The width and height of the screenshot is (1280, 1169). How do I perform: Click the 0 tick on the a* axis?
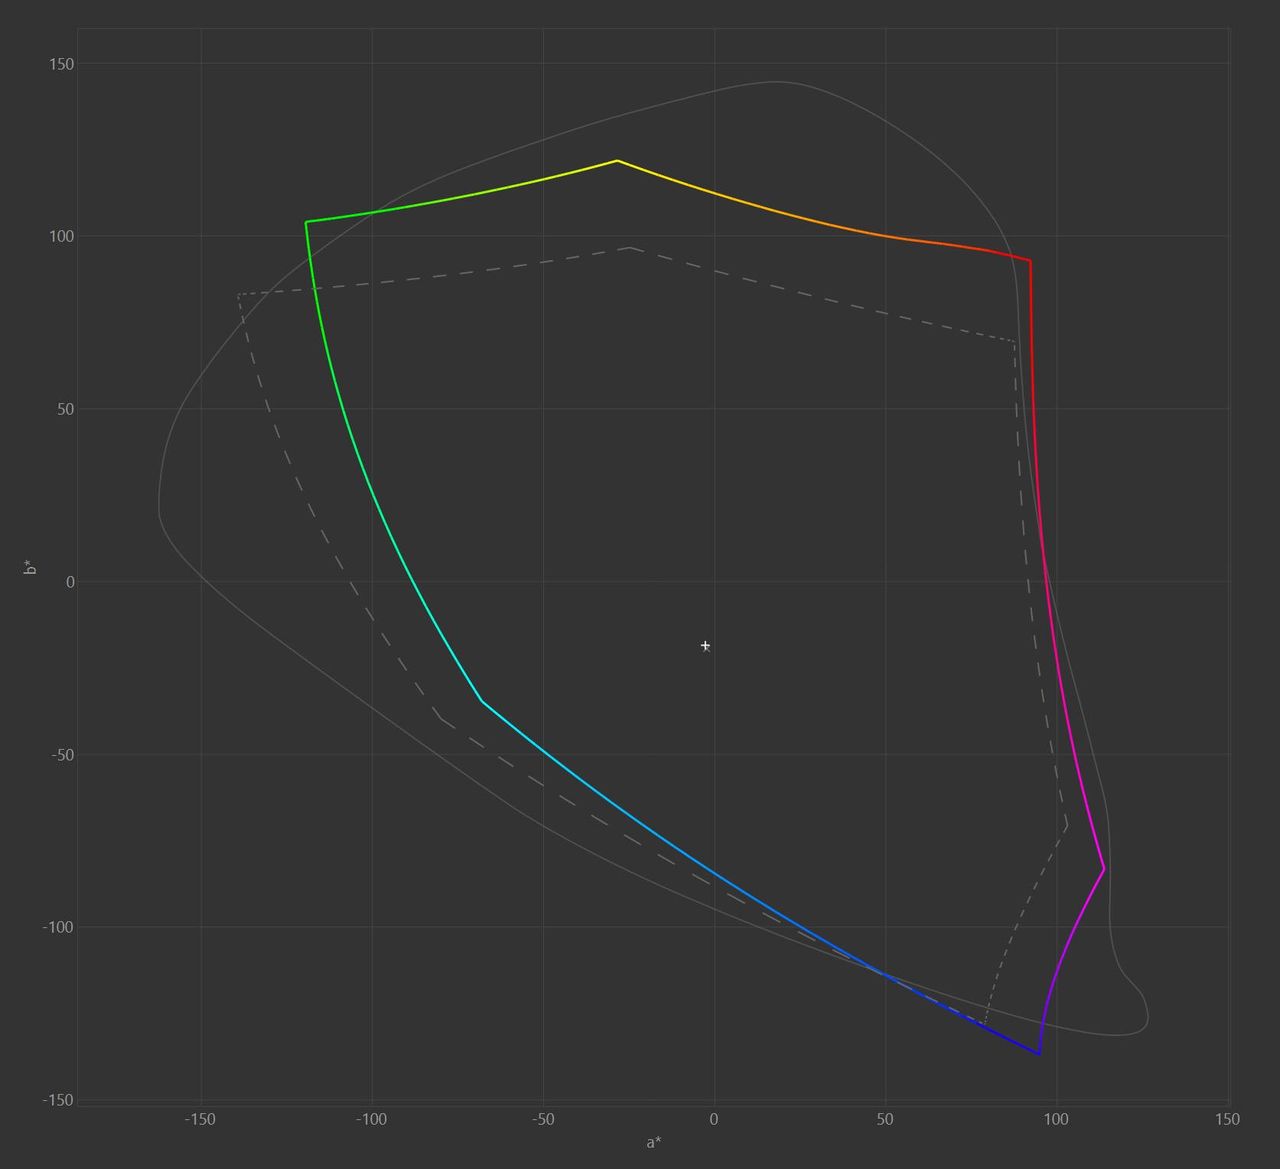714,1119
